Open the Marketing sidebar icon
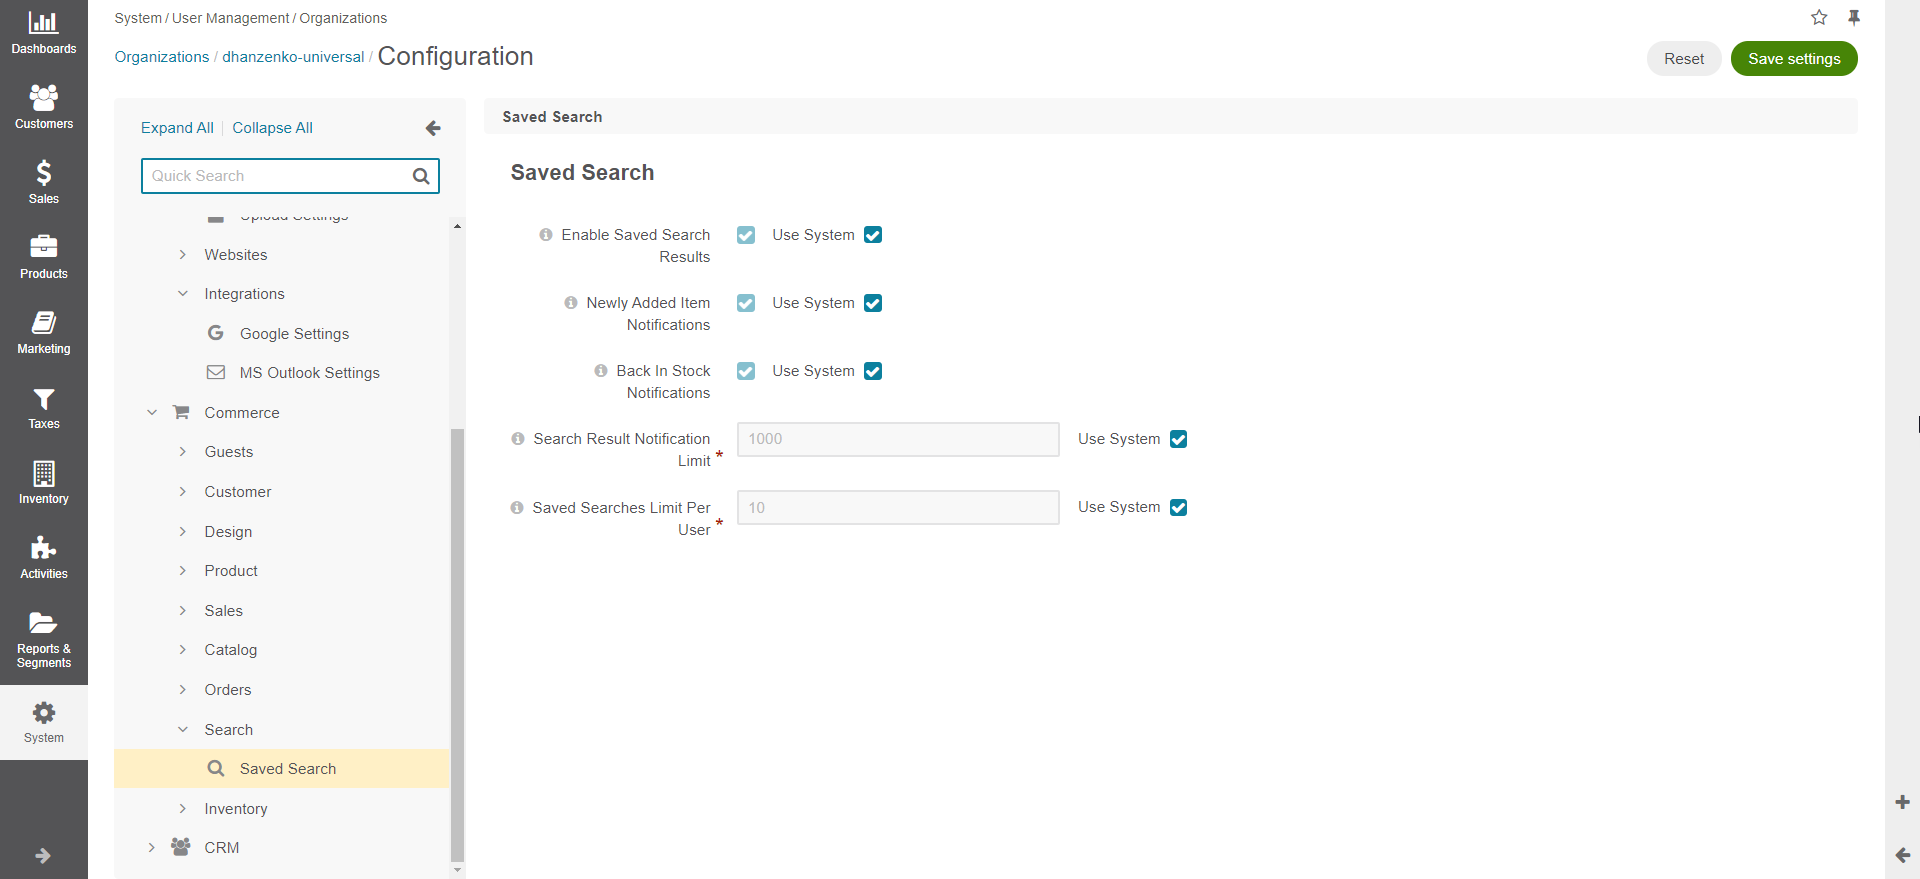Screen dimensions: 1920x879 pos(43,323)
